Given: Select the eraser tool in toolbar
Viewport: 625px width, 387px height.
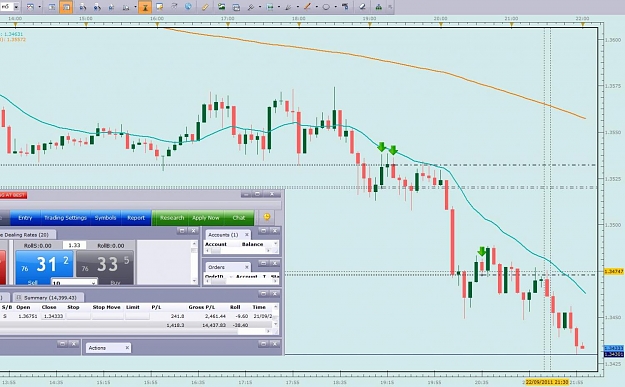Looking at the screenshot, I should tap(362, 7).
